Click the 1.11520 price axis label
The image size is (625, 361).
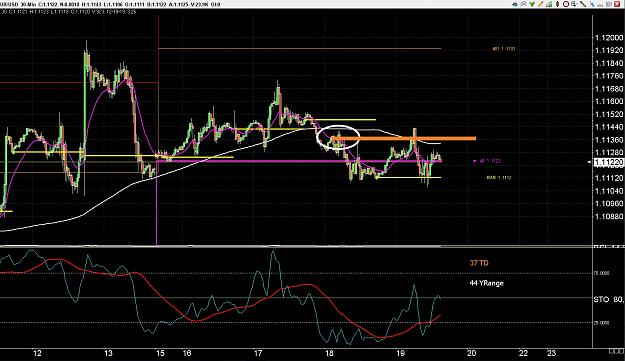pyautogui.click(x=609, y=114)
